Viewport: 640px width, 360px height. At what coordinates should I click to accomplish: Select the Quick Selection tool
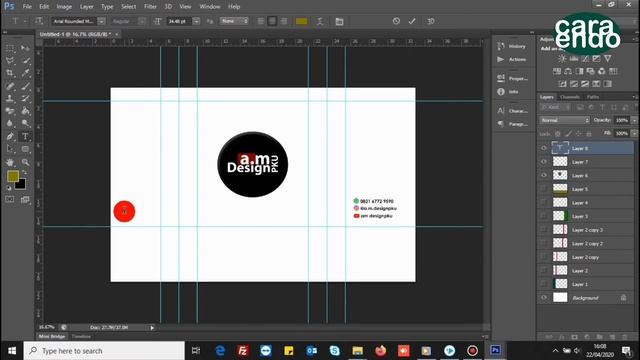(x=25, y=61)
